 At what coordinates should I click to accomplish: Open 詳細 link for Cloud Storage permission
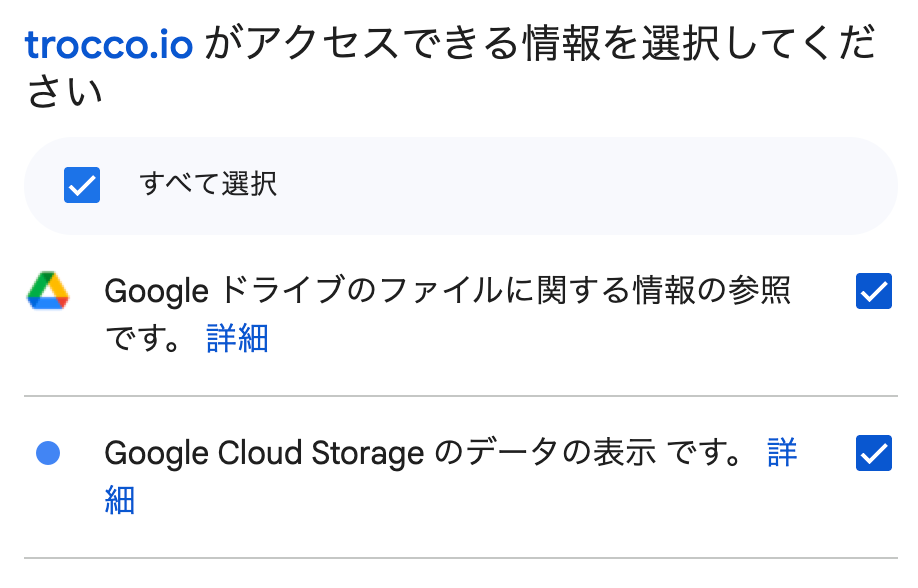pyautogui.click(x=782, y=453)
